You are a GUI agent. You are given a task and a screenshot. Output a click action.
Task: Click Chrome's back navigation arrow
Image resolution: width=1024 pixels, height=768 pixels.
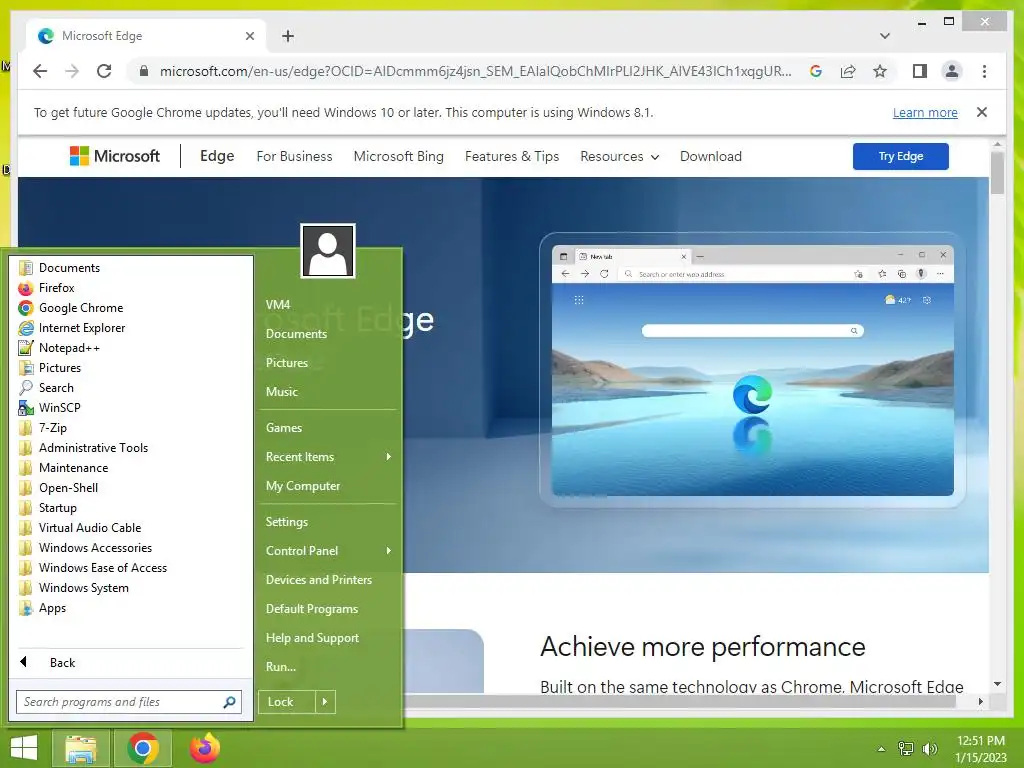tap(40, 71)
